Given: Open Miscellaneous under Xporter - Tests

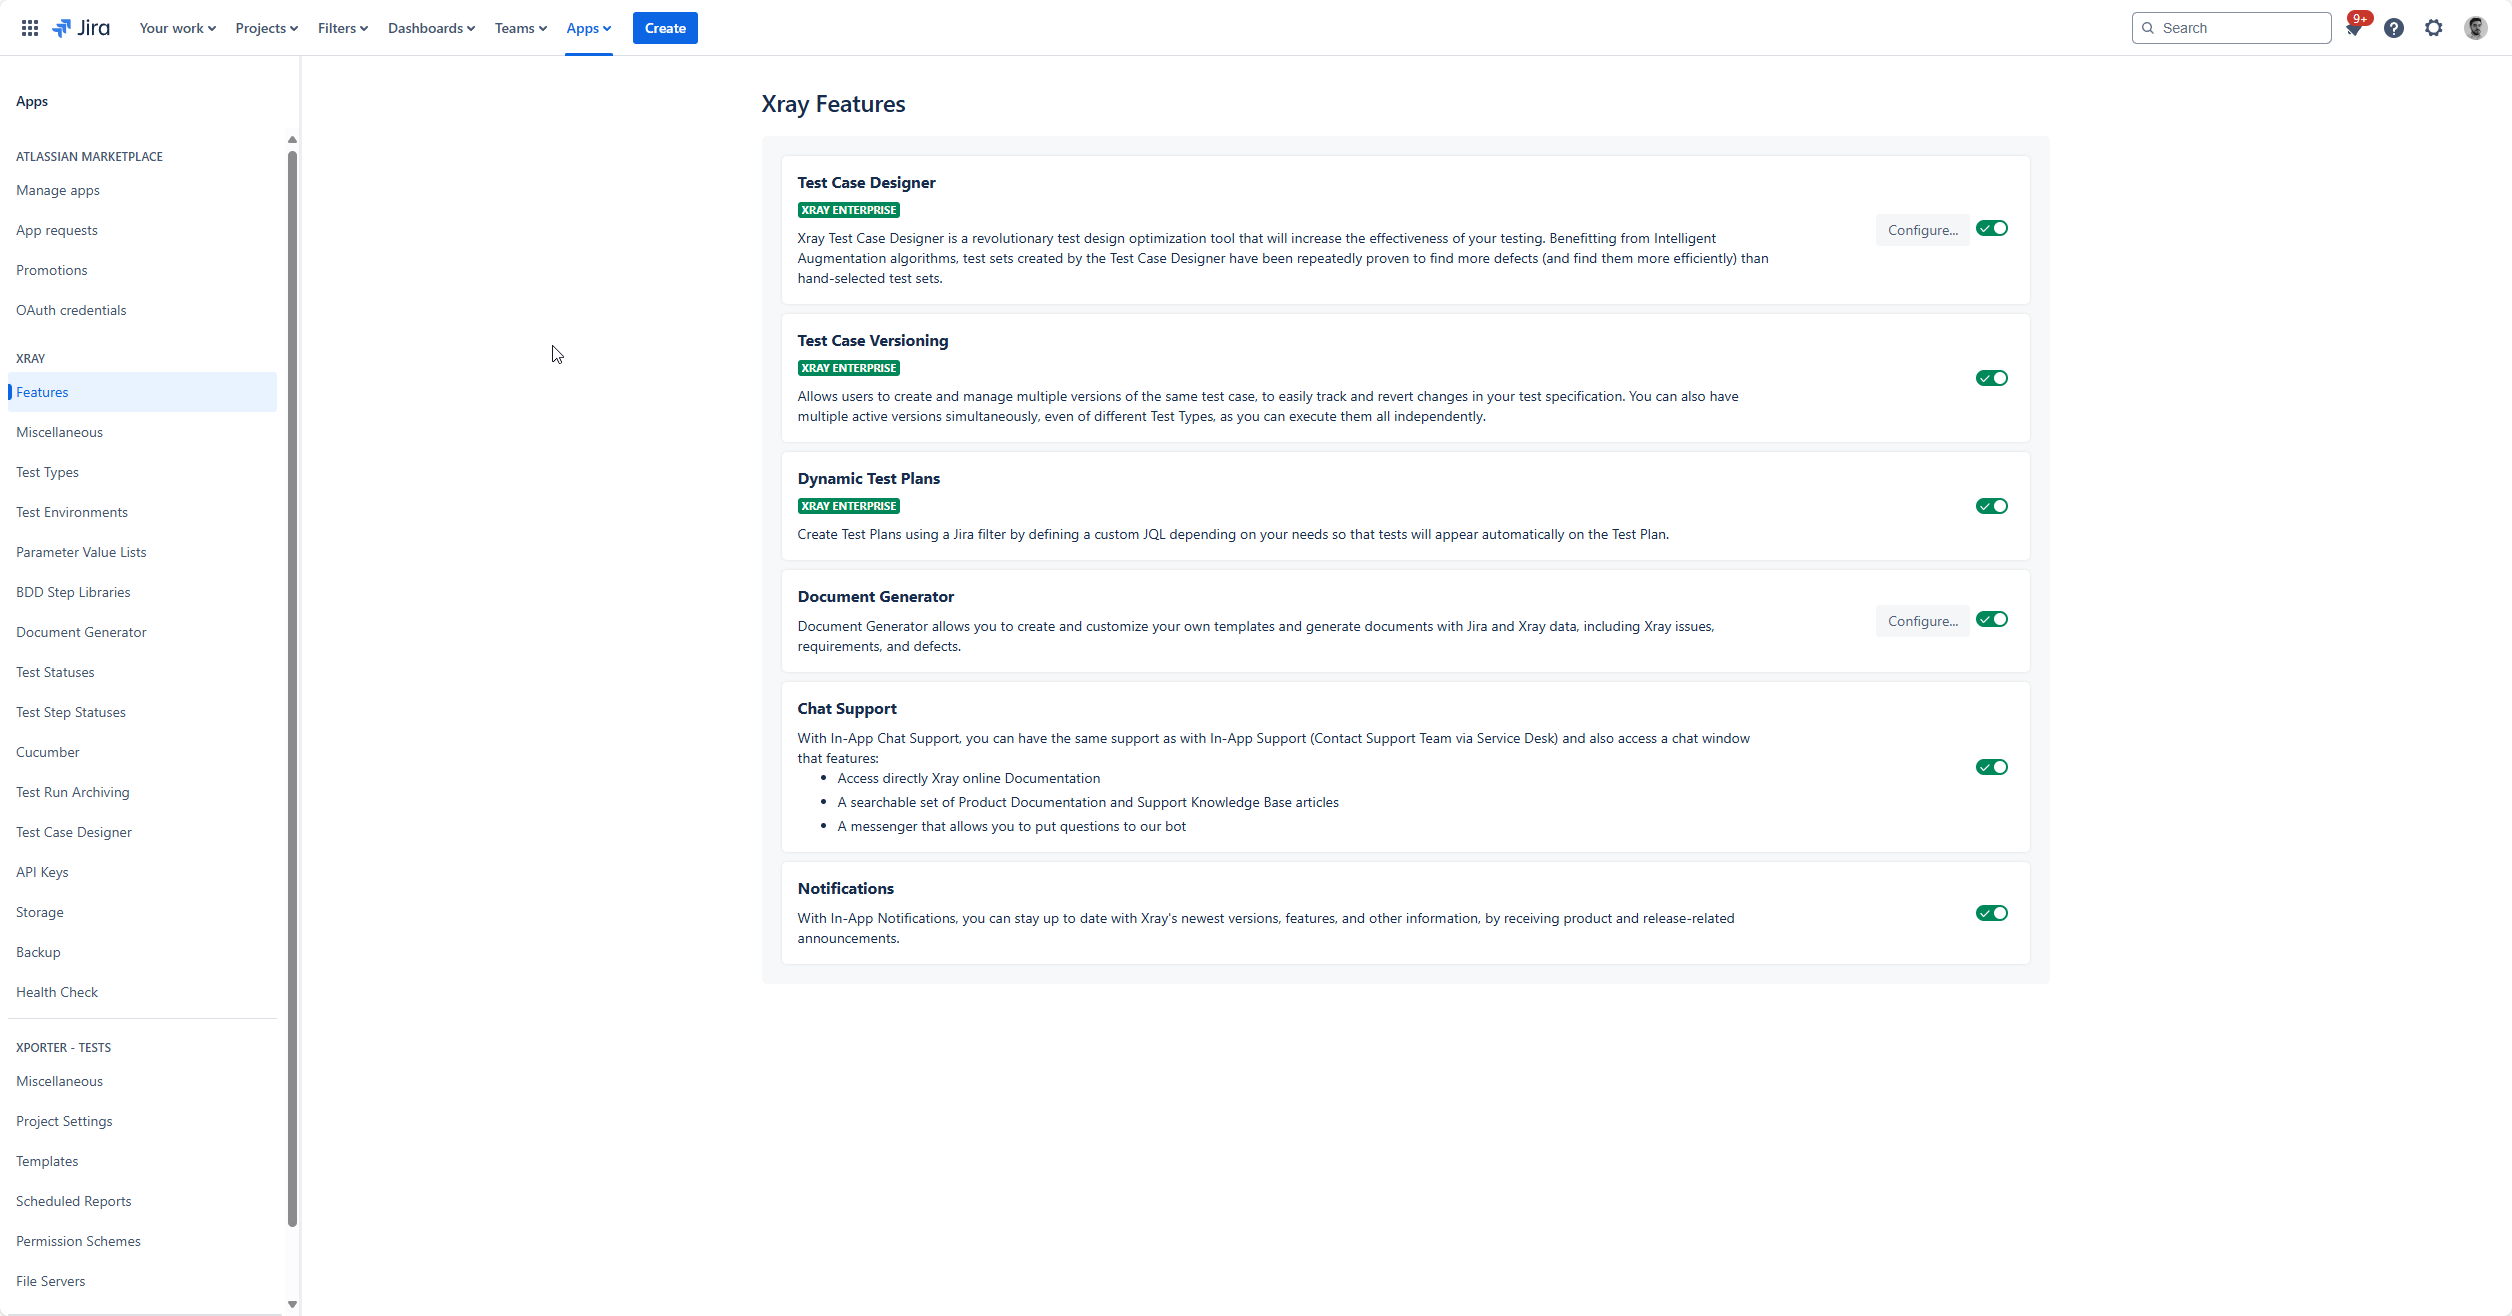Looking at the screenshot, I should (x=142, y=1081).
